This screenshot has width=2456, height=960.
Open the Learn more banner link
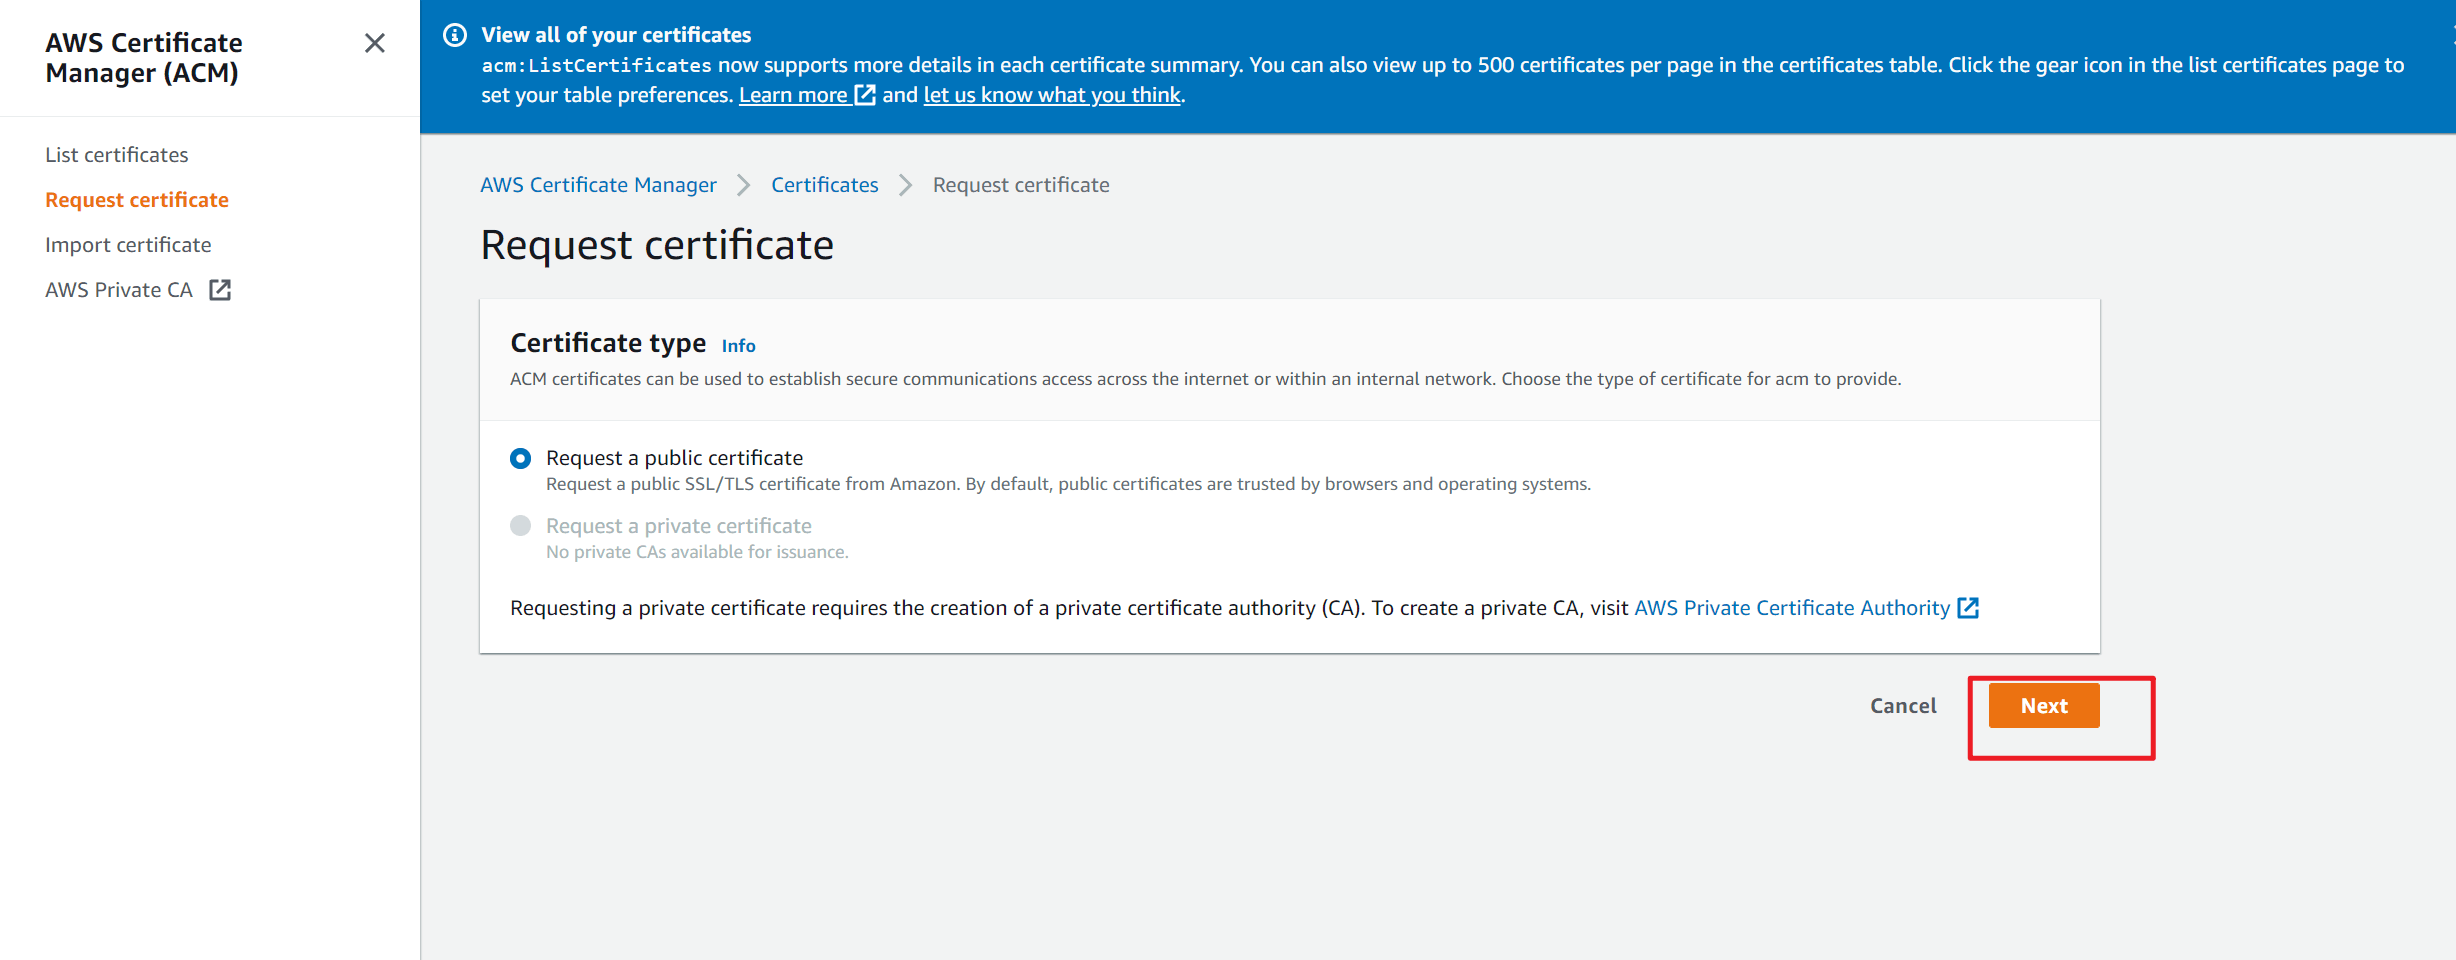(x=793, y=95)
